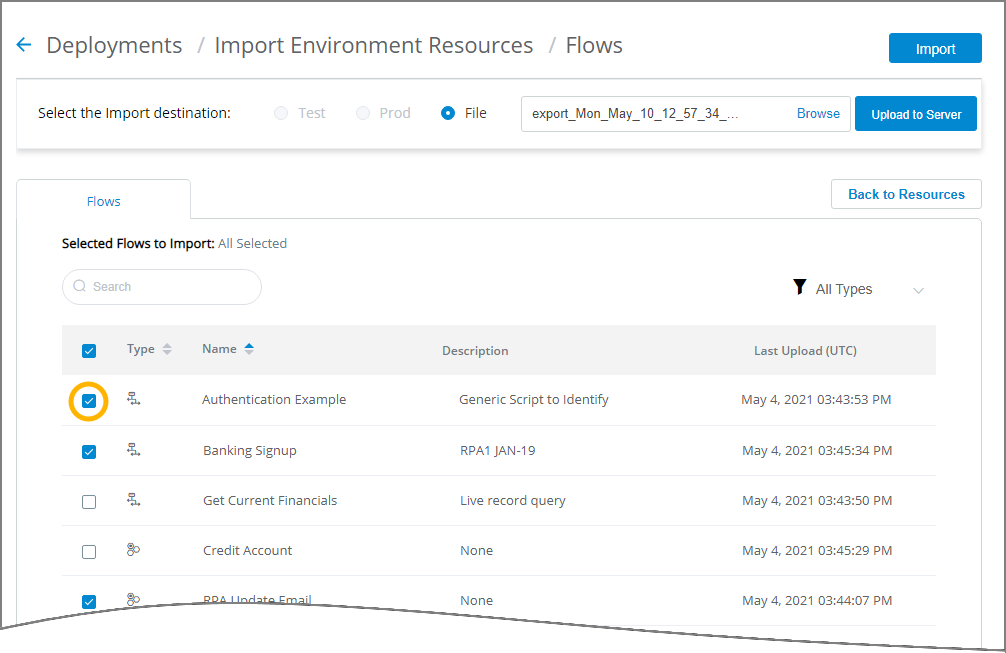Click the Generic Script to Identify description

[534, 400]
